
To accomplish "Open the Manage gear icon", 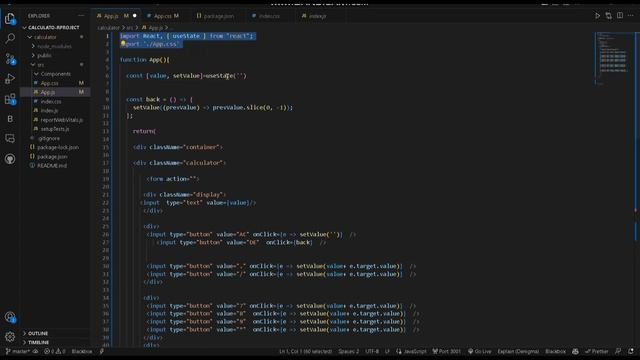I will (10, 336).
